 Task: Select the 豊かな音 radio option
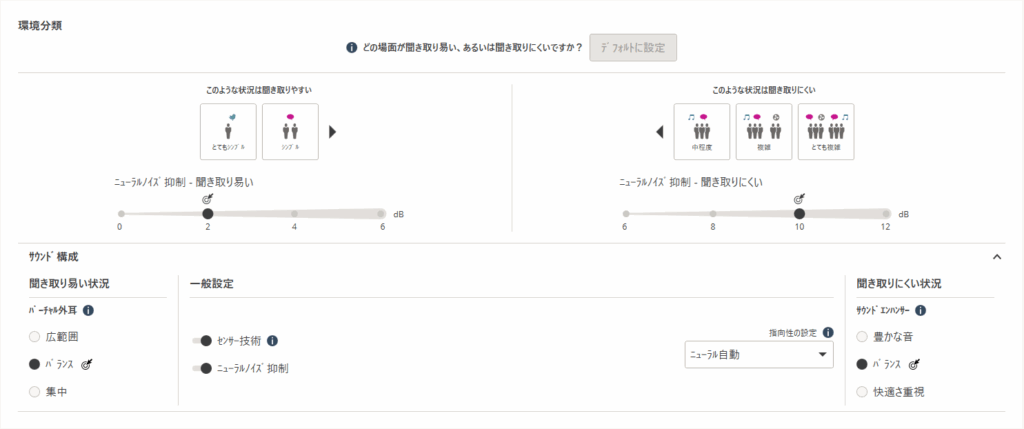point(862,338)
